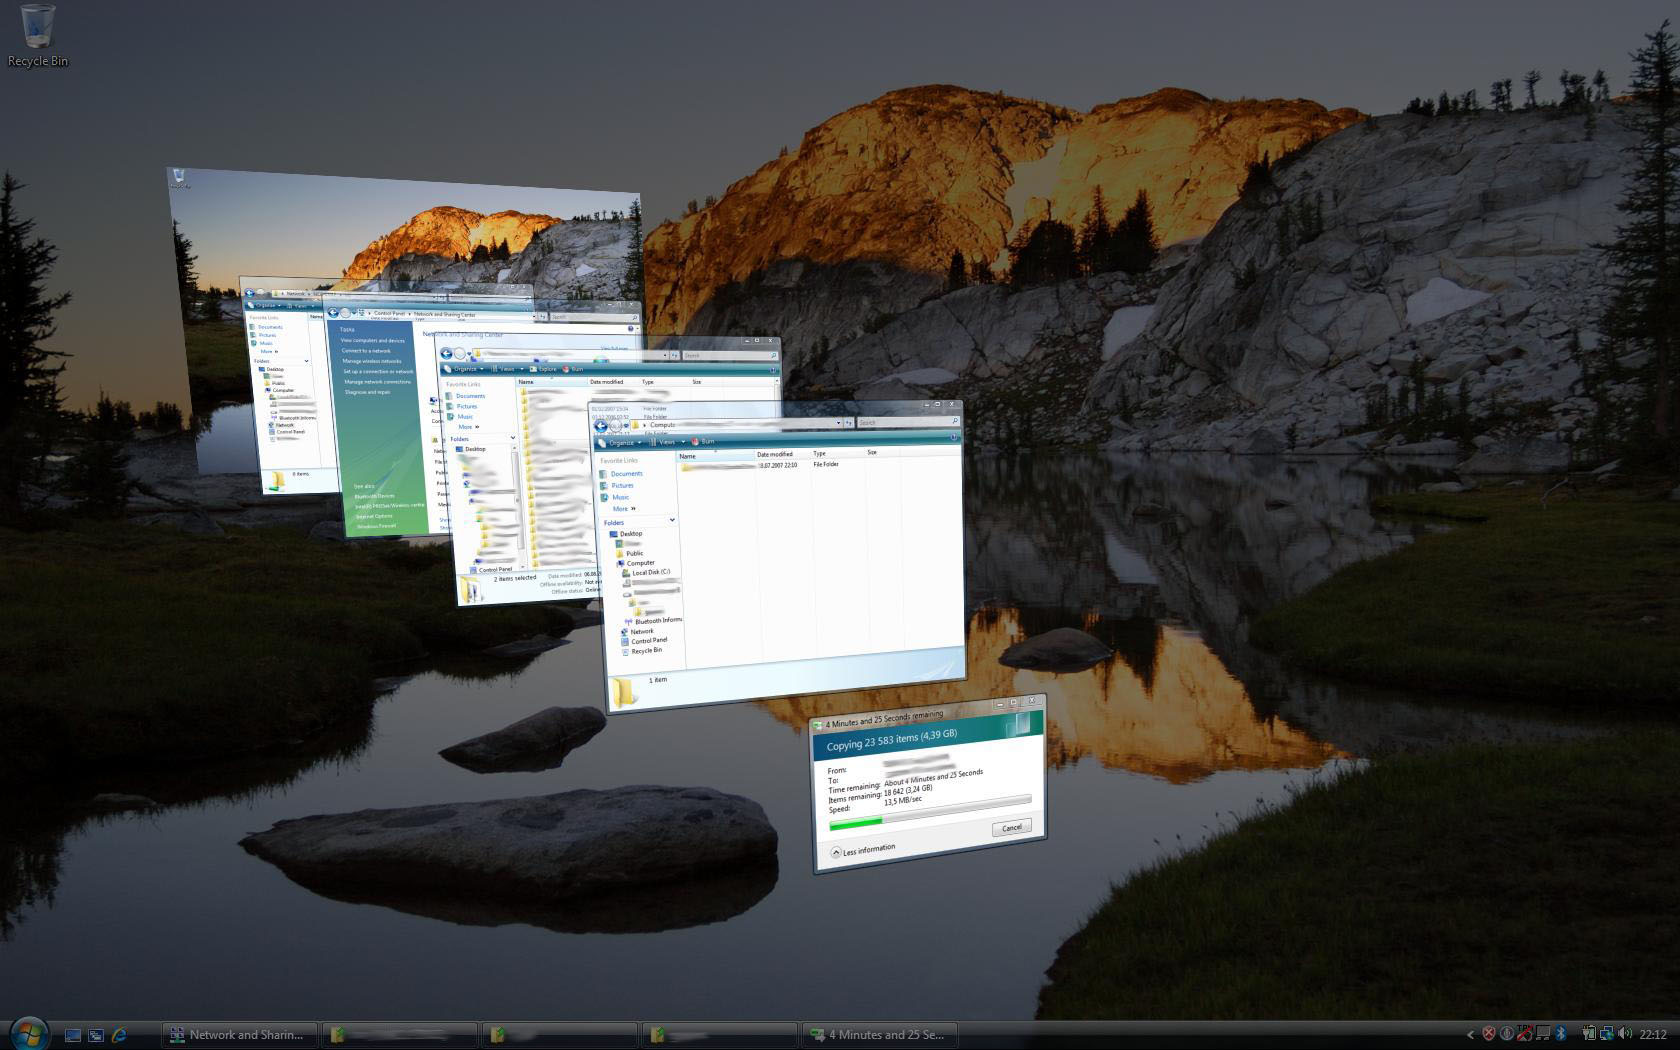Open Music favorite link in front Computer window
Screen dimensions: 1680x1050
pos(615,497)
